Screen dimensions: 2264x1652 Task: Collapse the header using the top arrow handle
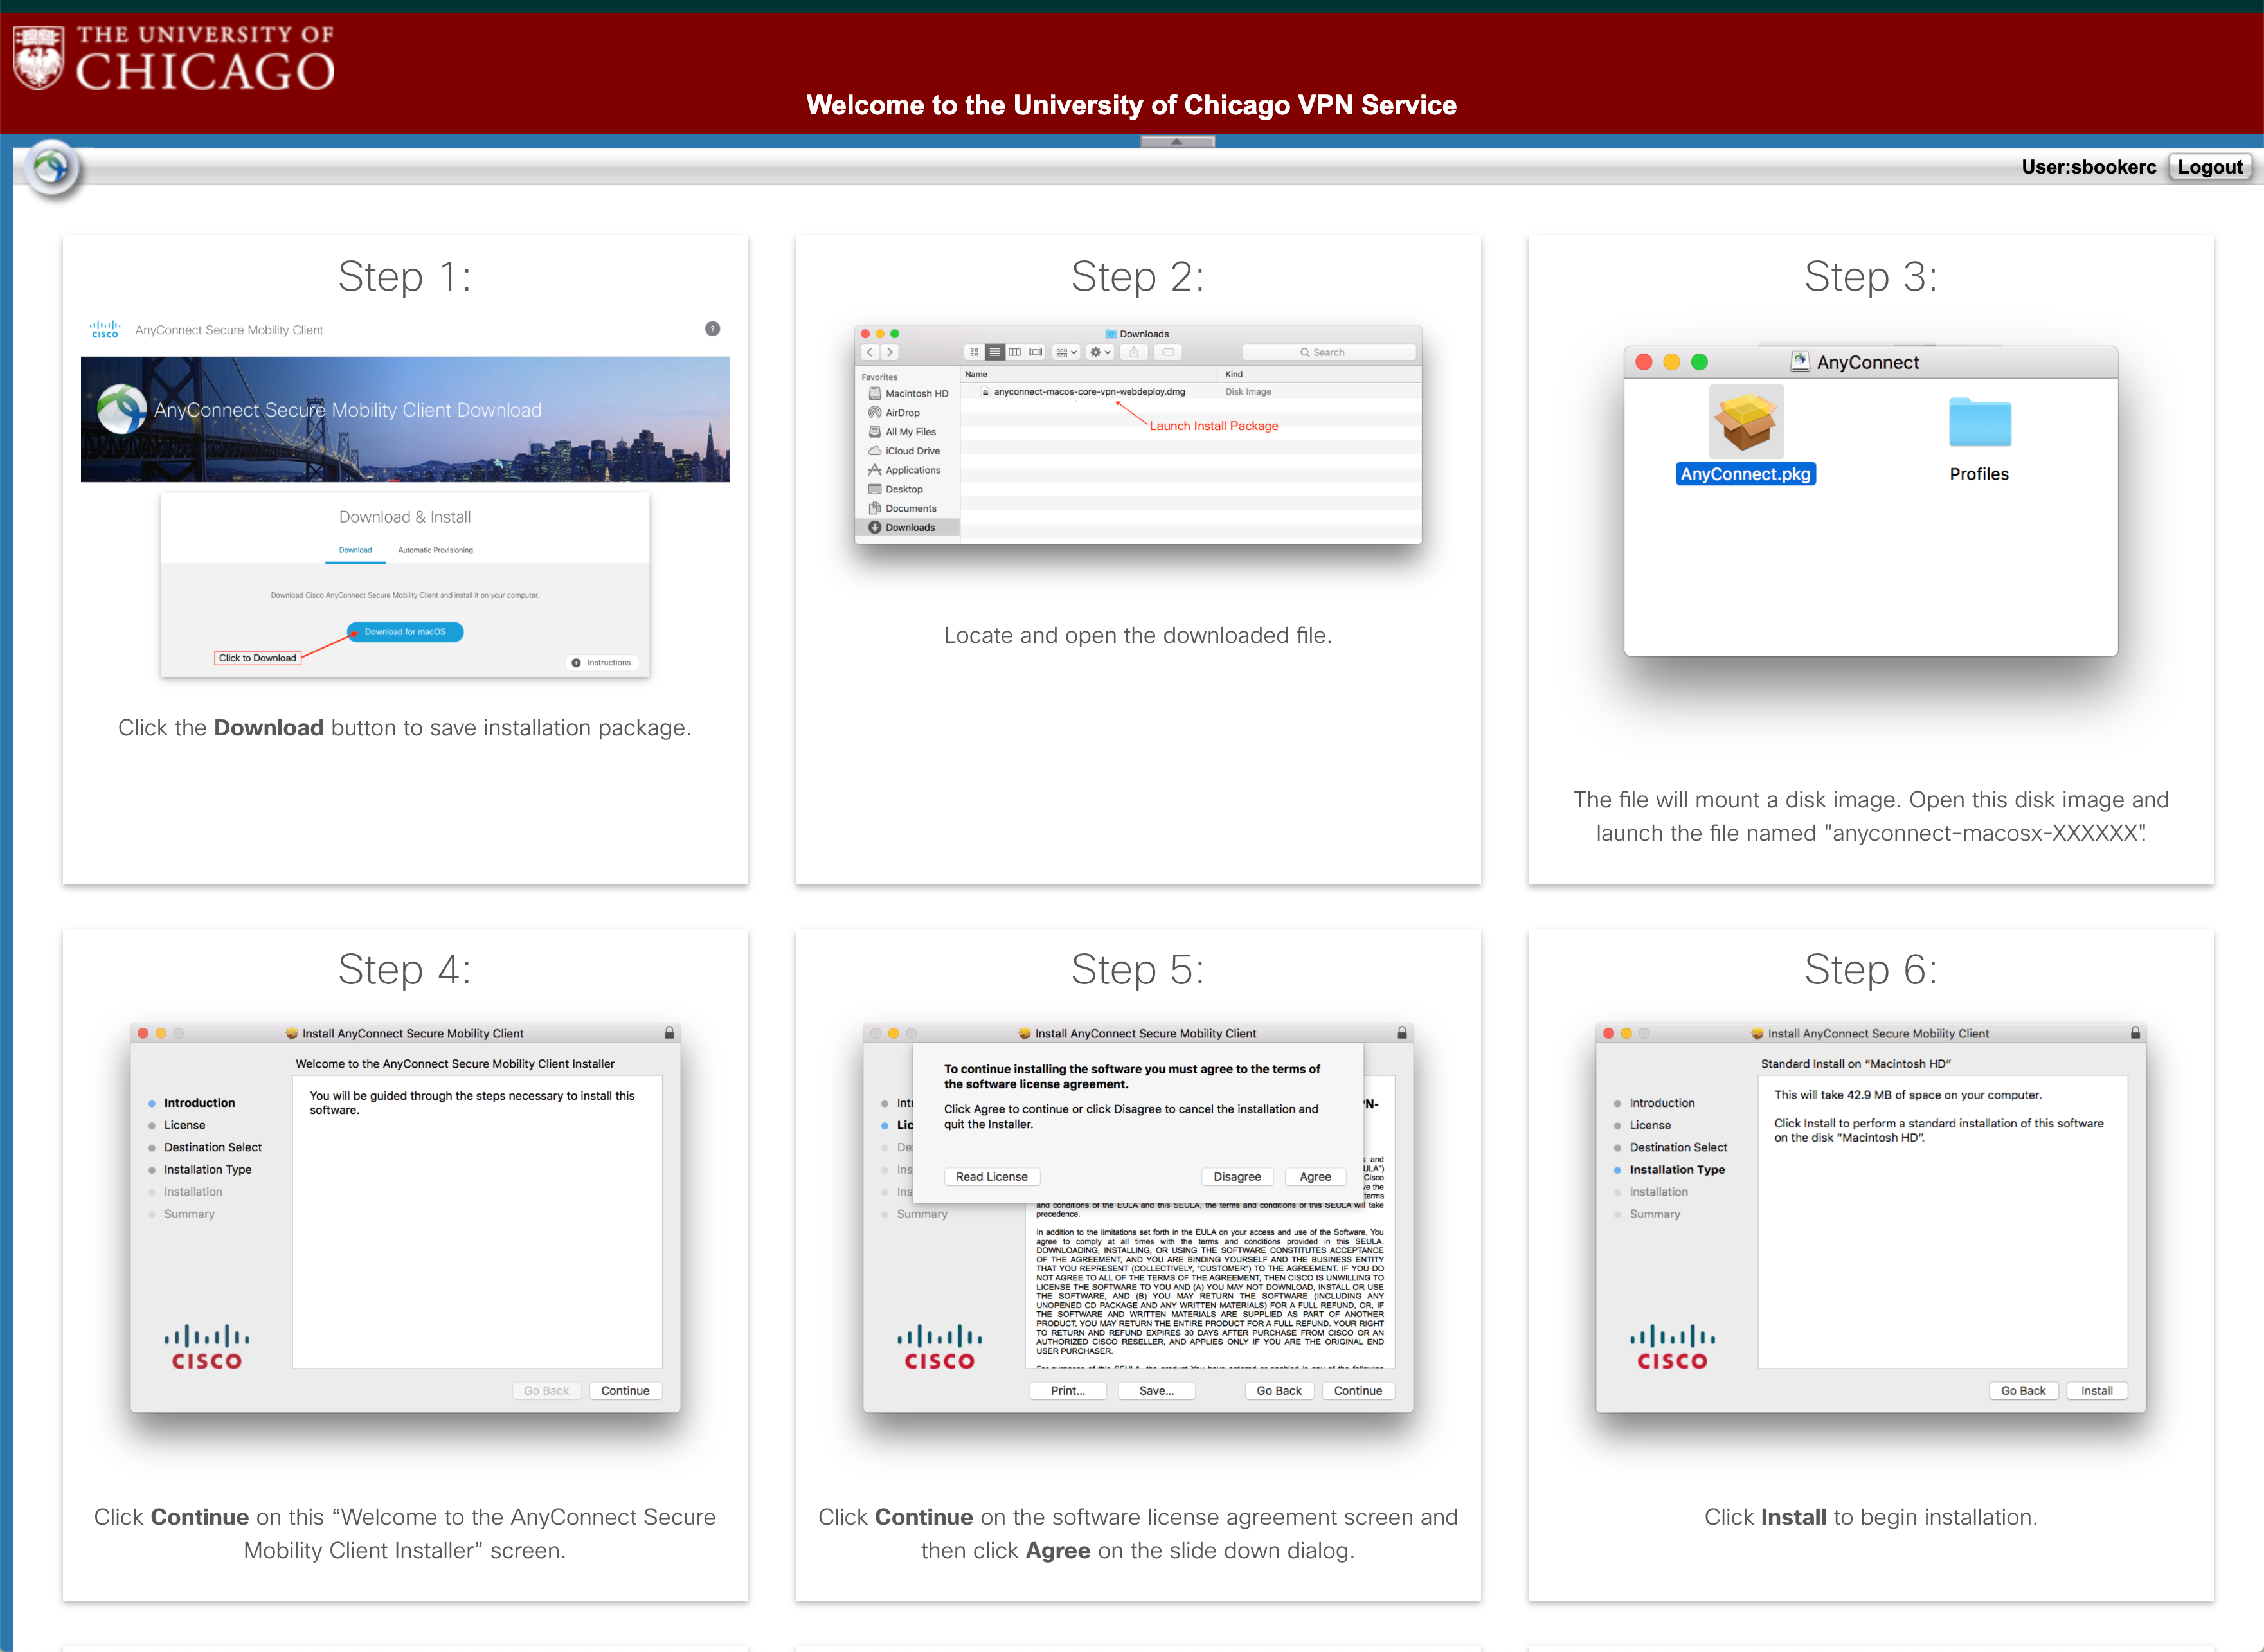(1177, 142)
